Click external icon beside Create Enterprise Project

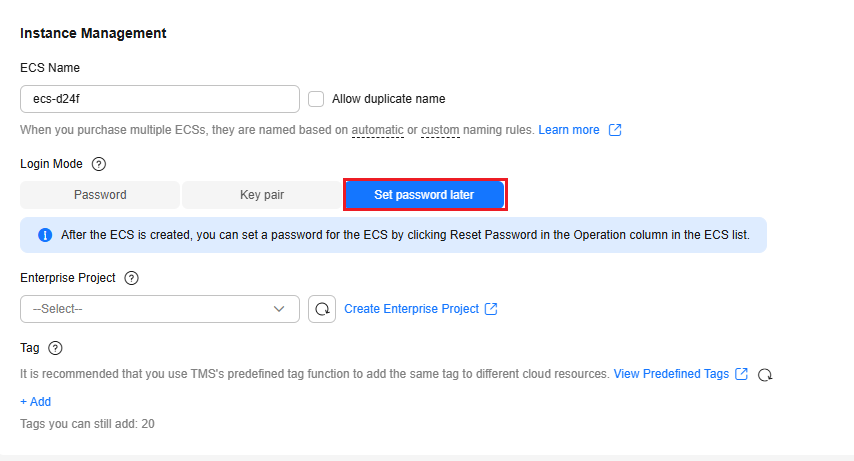coord(491,309)
